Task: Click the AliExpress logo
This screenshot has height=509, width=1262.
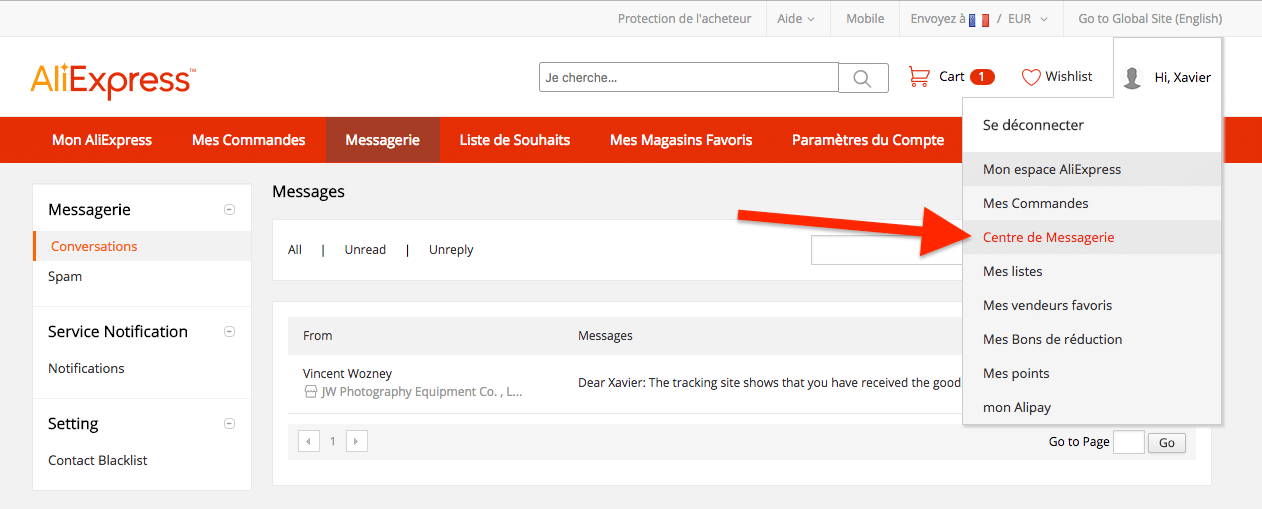Action: coord(113,80)
